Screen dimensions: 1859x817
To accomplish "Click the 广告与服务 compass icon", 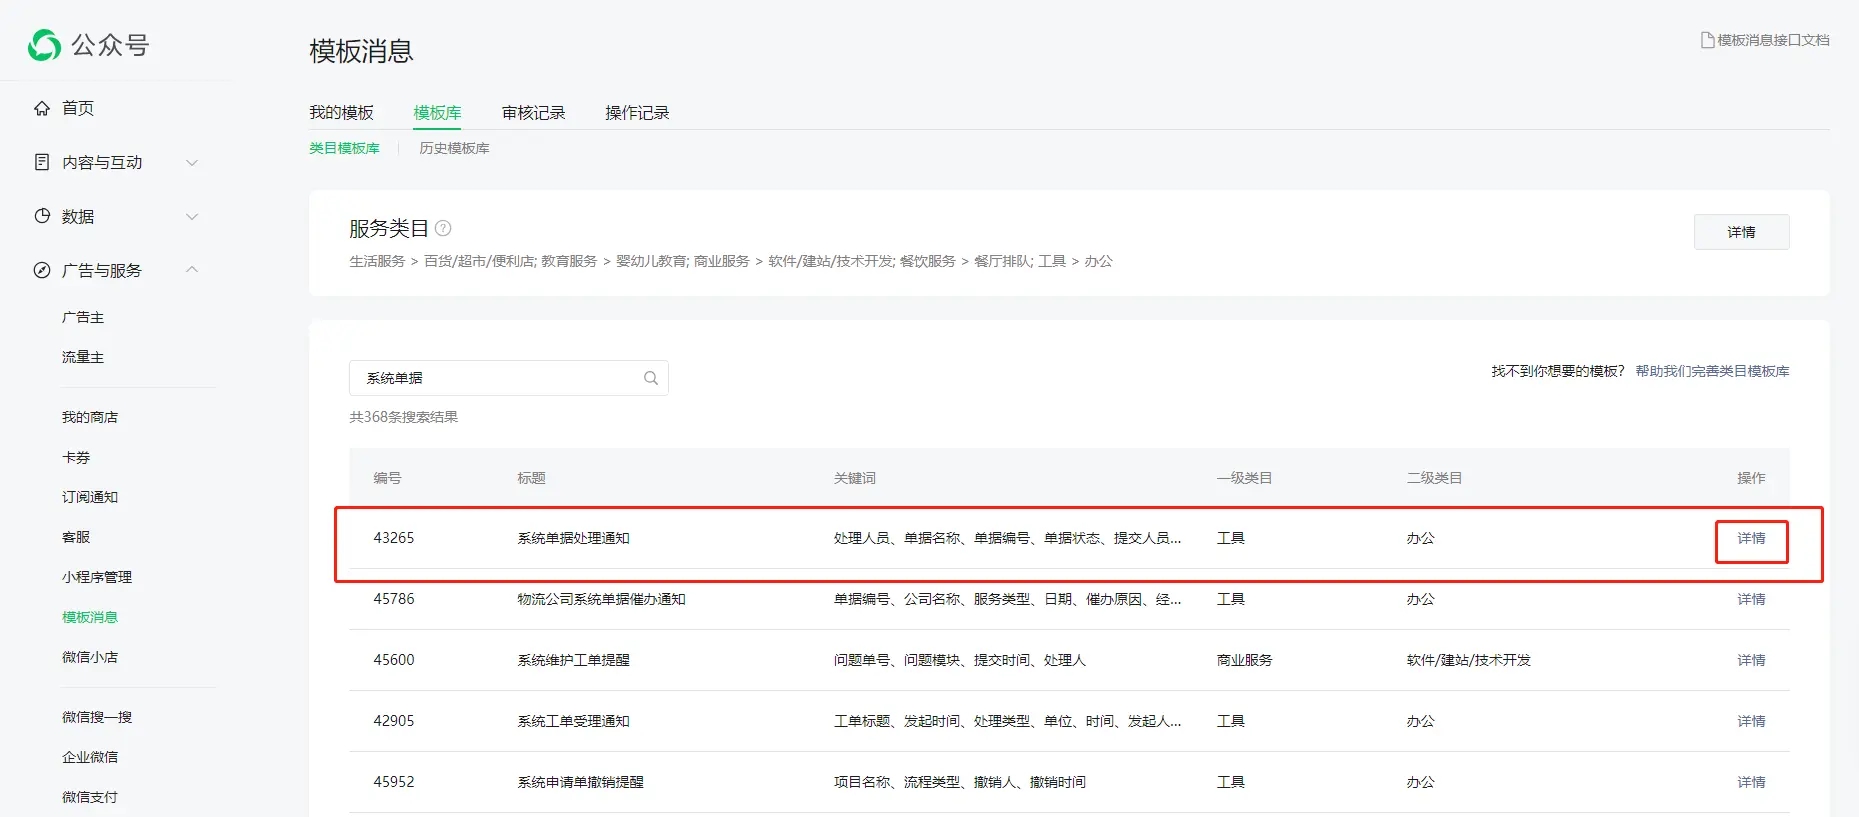I will [42, 270].
